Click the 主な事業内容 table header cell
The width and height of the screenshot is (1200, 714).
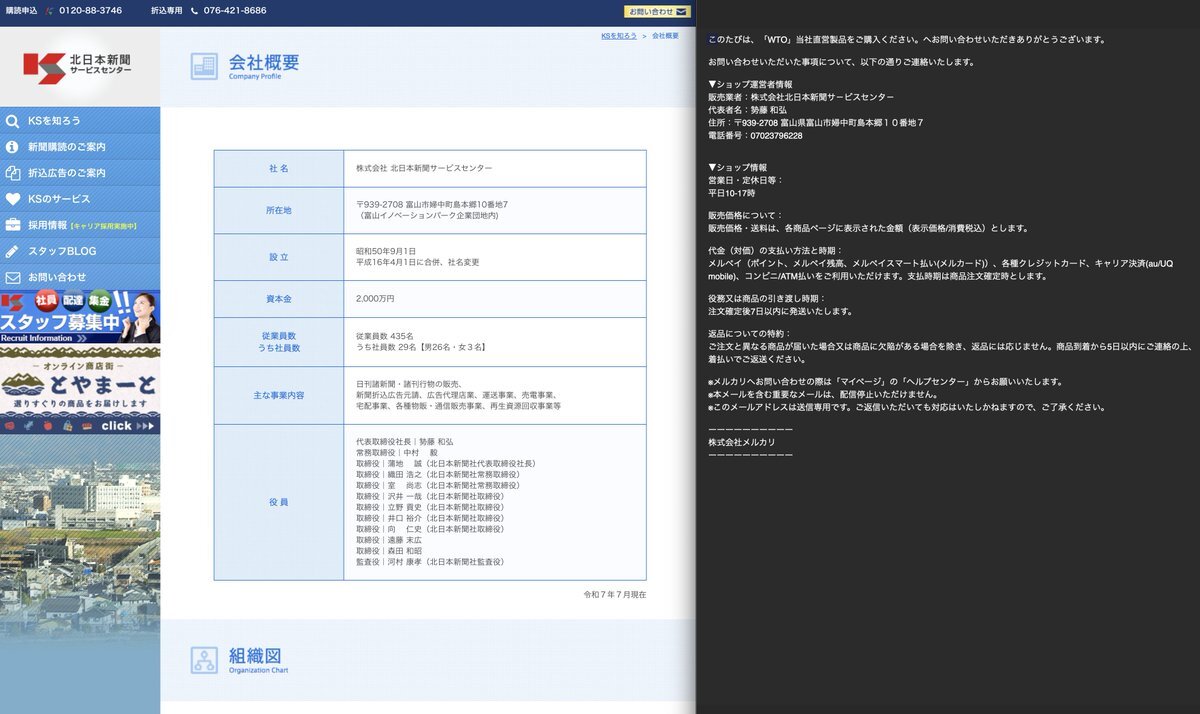click(x=279, y=395)
